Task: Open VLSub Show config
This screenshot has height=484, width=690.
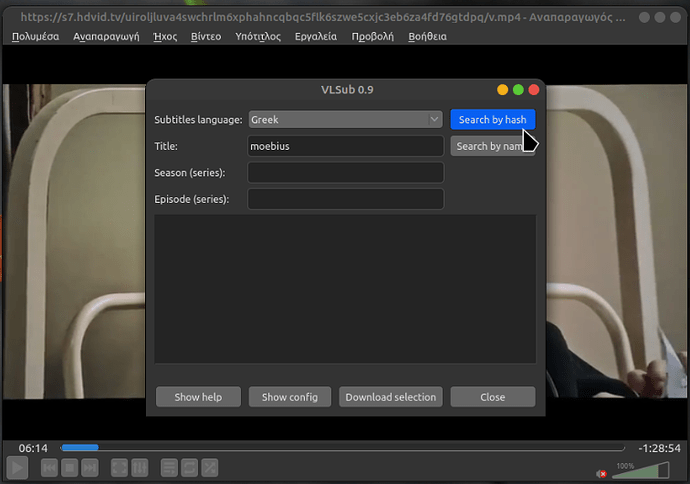Action: pos(289,397)
